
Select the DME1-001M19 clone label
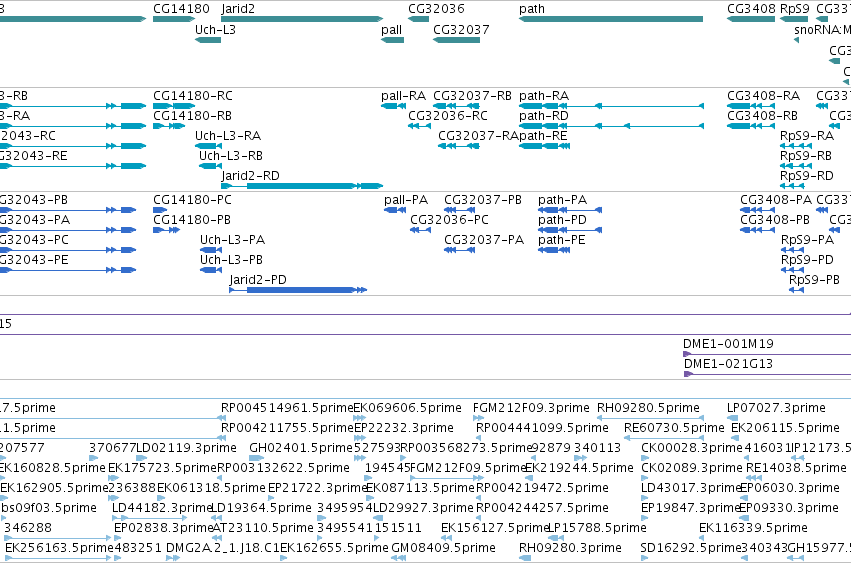click(x=728, y=343)
